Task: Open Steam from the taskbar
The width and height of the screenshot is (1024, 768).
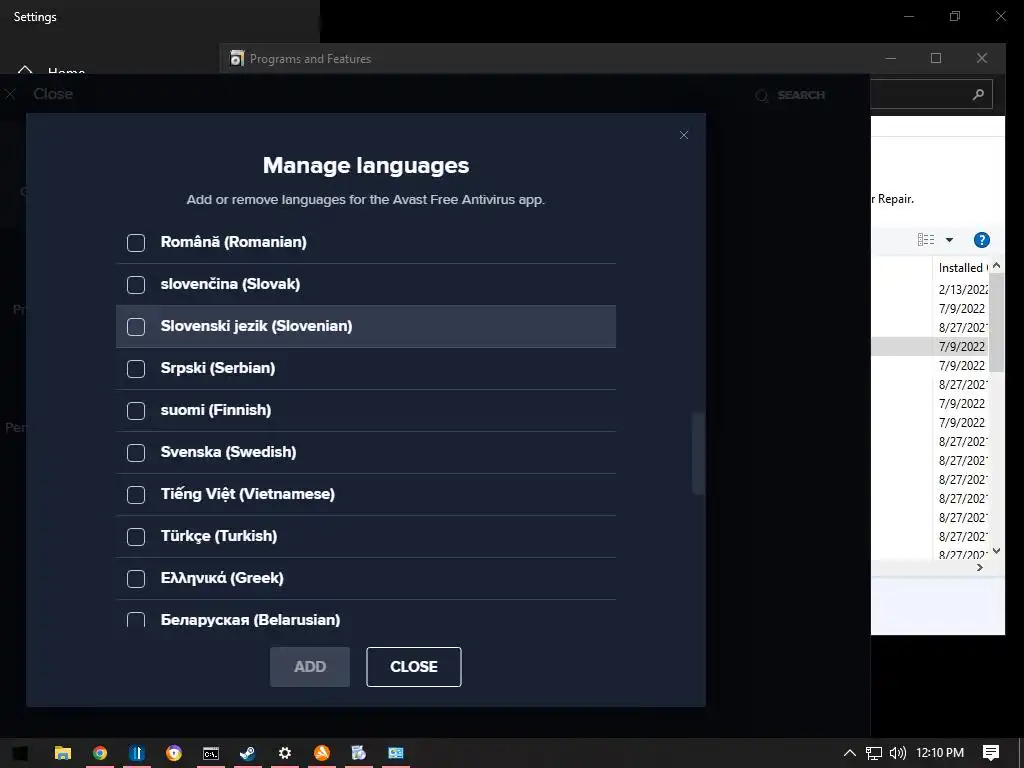Action: (248, 753)
